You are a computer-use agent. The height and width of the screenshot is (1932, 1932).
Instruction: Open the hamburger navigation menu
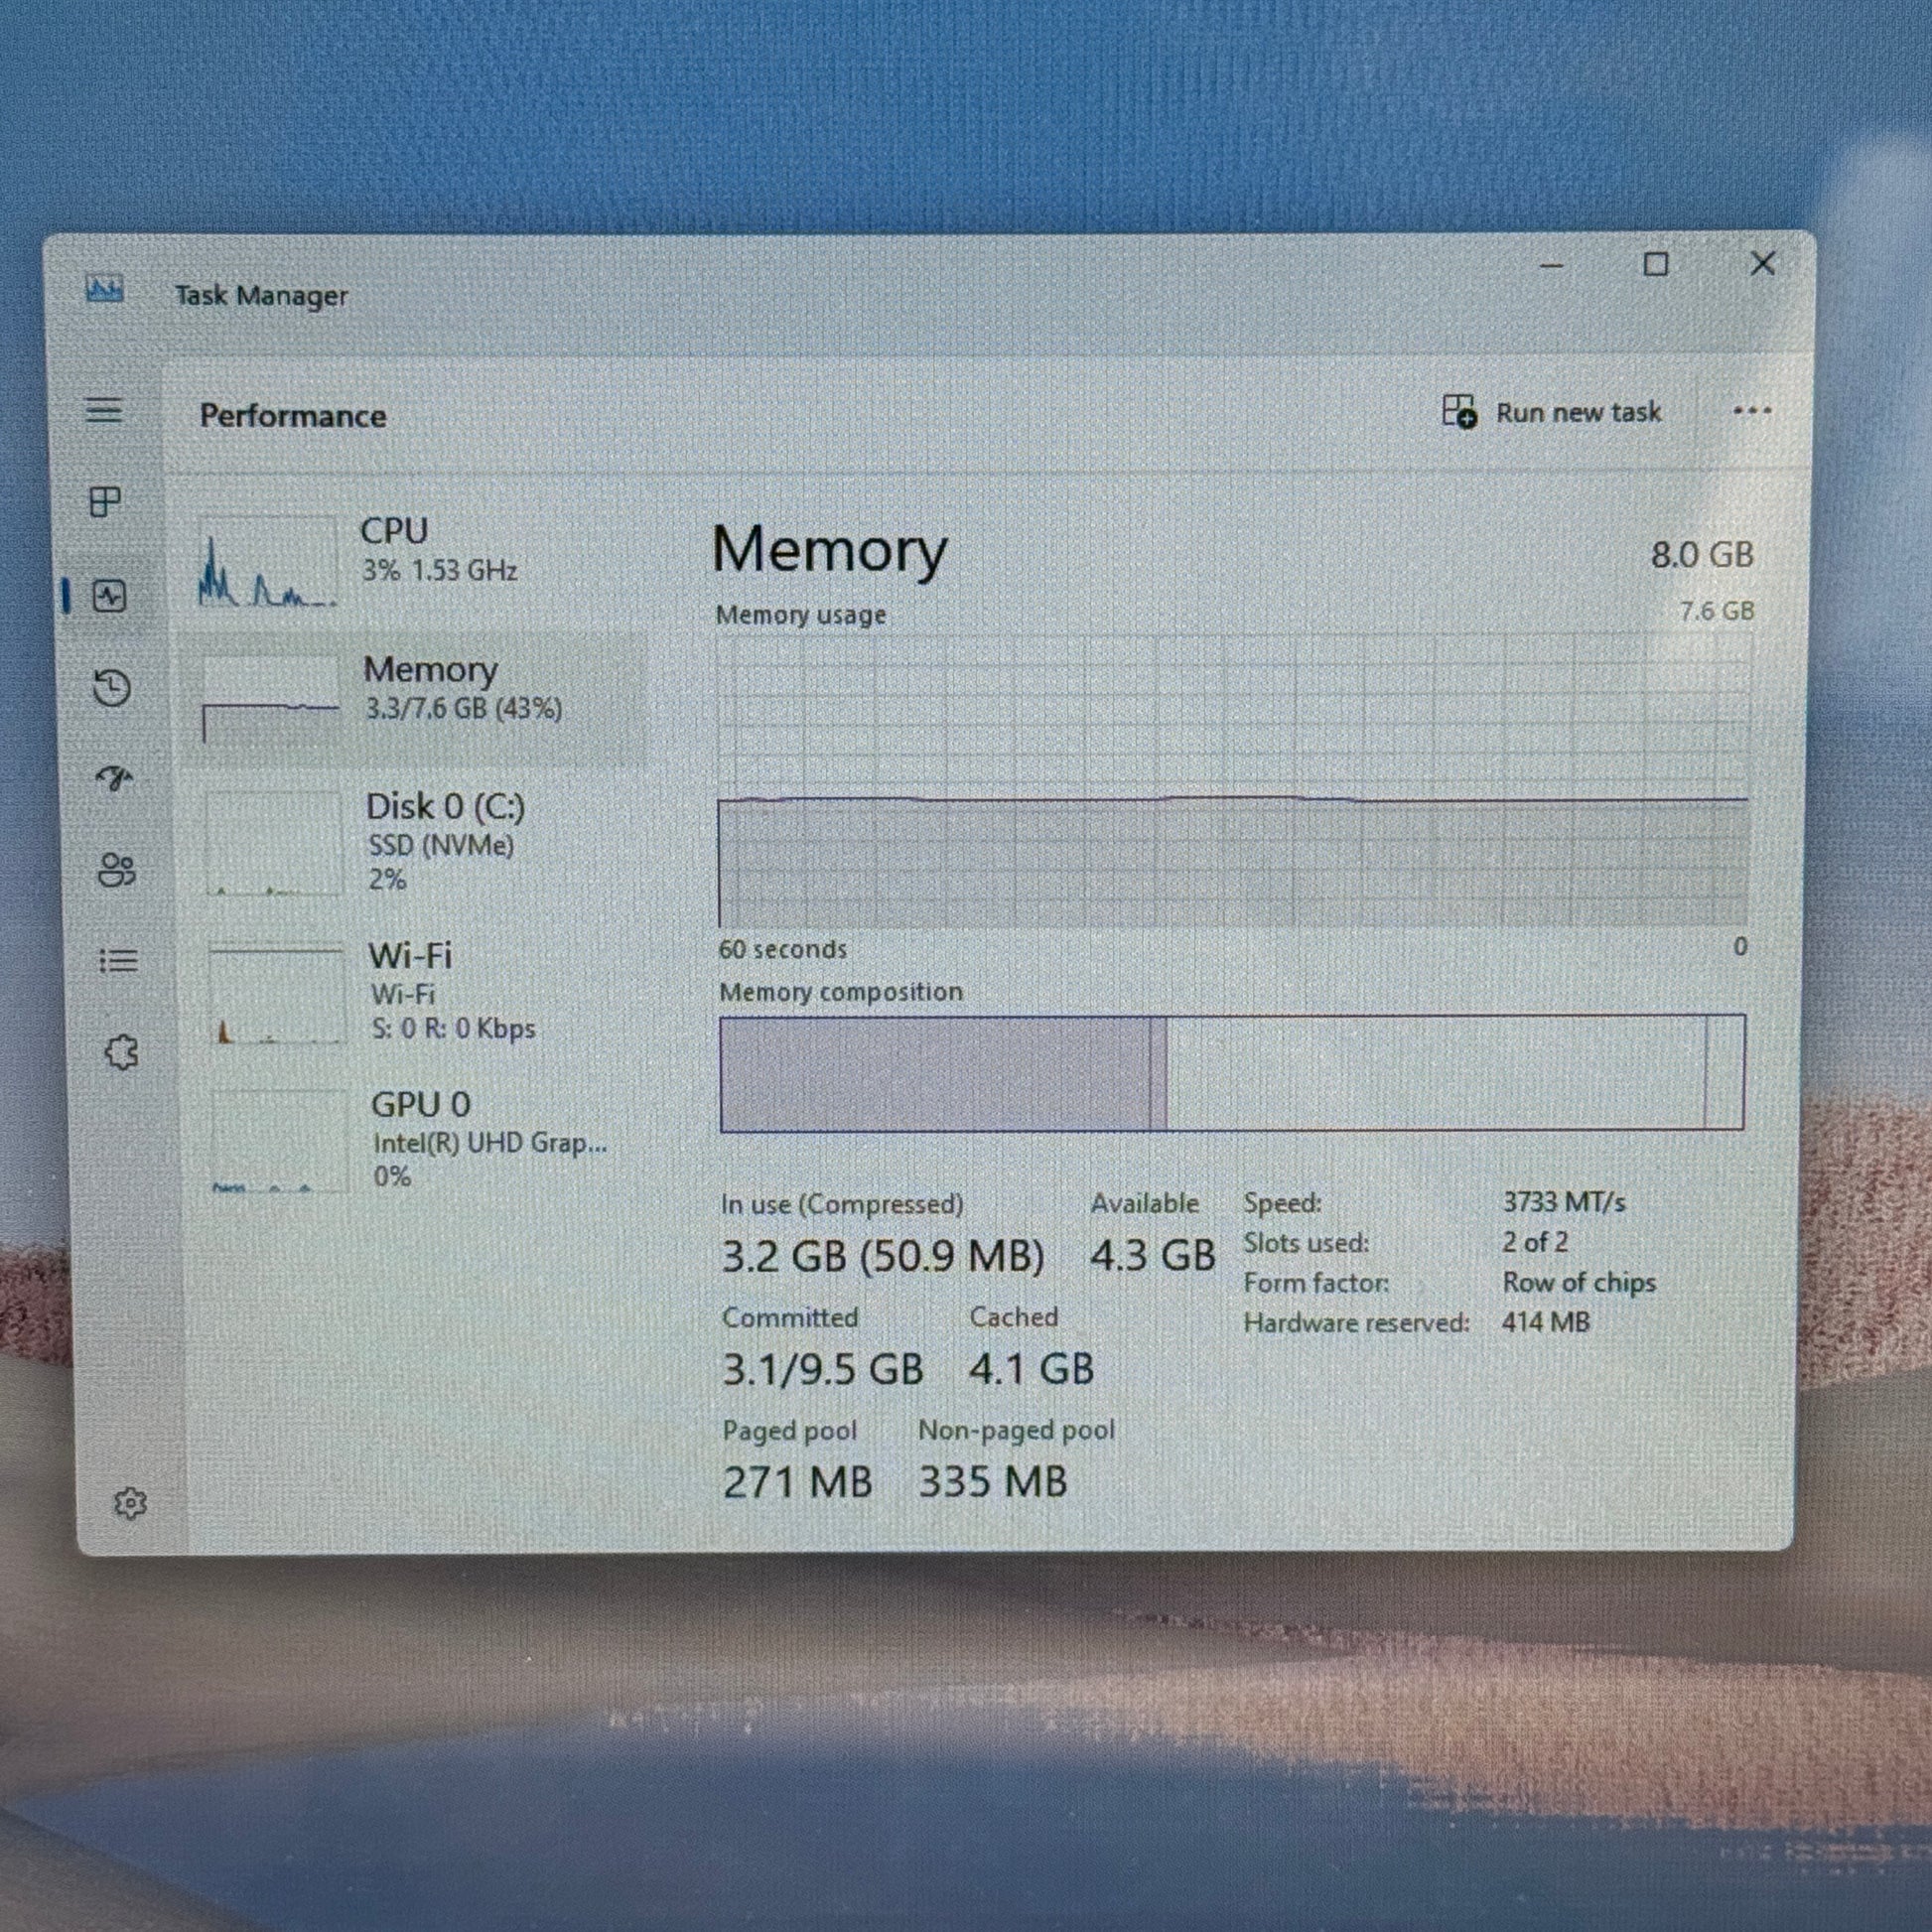[104, 411]
